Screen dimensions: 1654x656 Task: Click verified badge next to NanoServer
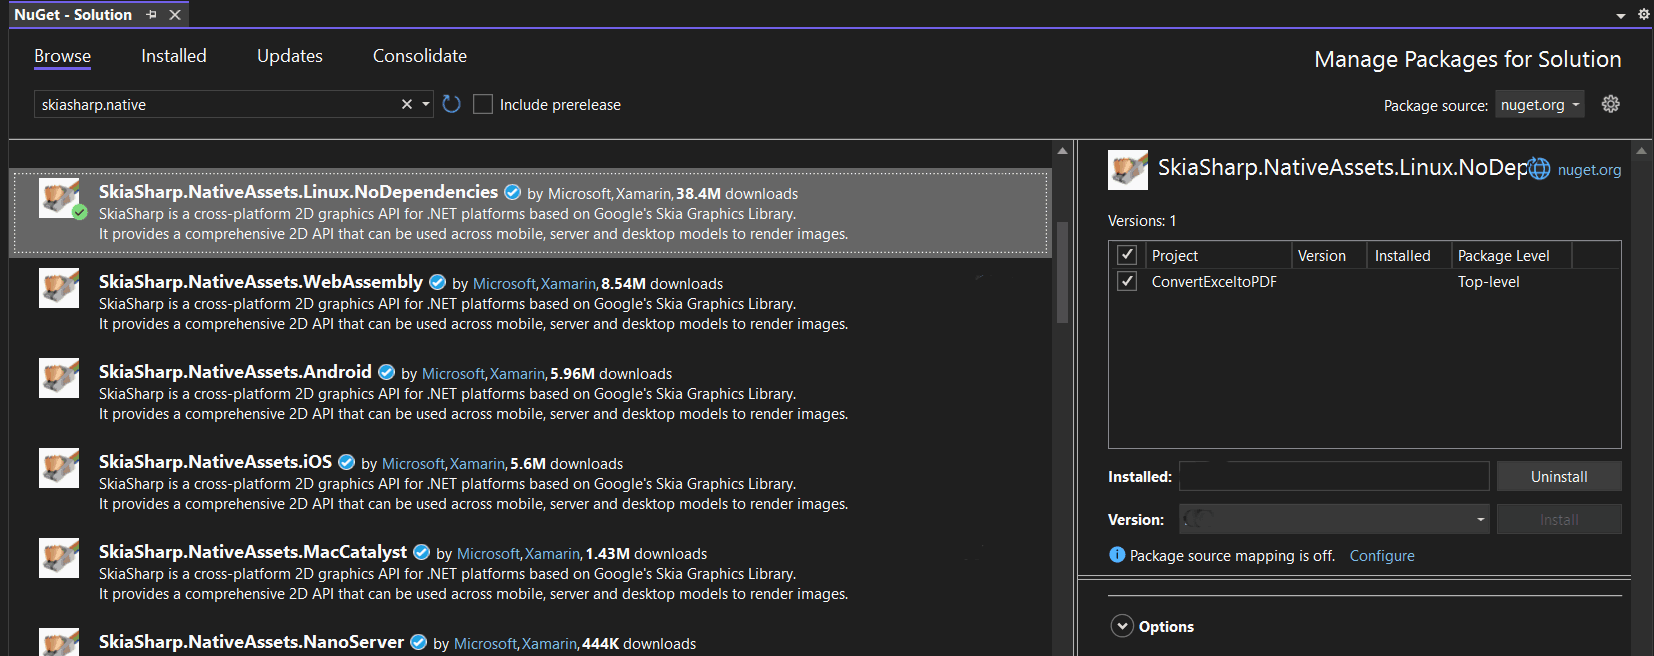point(418,642)
